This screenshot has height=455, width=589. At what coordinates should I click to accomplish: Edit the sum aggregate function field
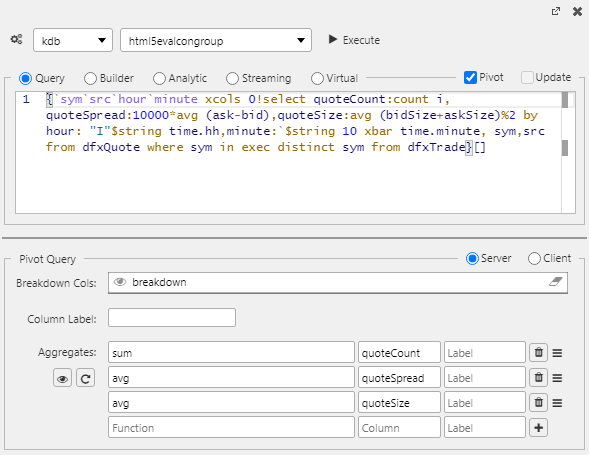[x=231, y=352]
